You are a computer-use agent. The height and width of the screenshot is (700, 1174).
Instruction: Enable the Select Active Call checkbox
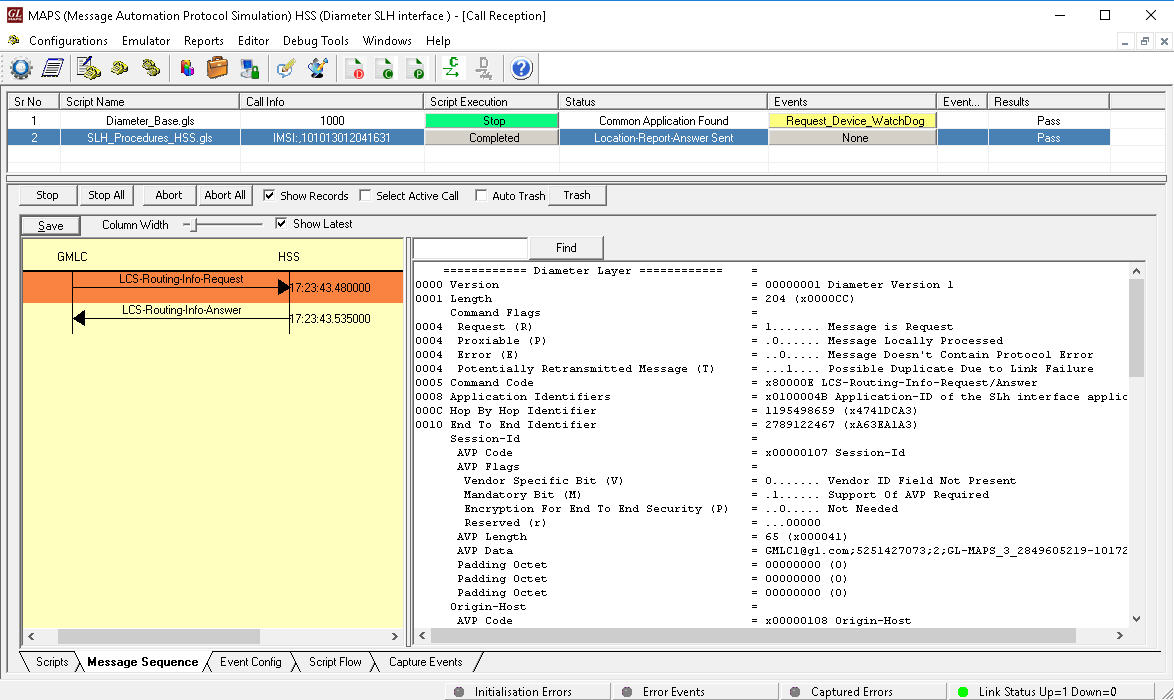click(365, 196)
